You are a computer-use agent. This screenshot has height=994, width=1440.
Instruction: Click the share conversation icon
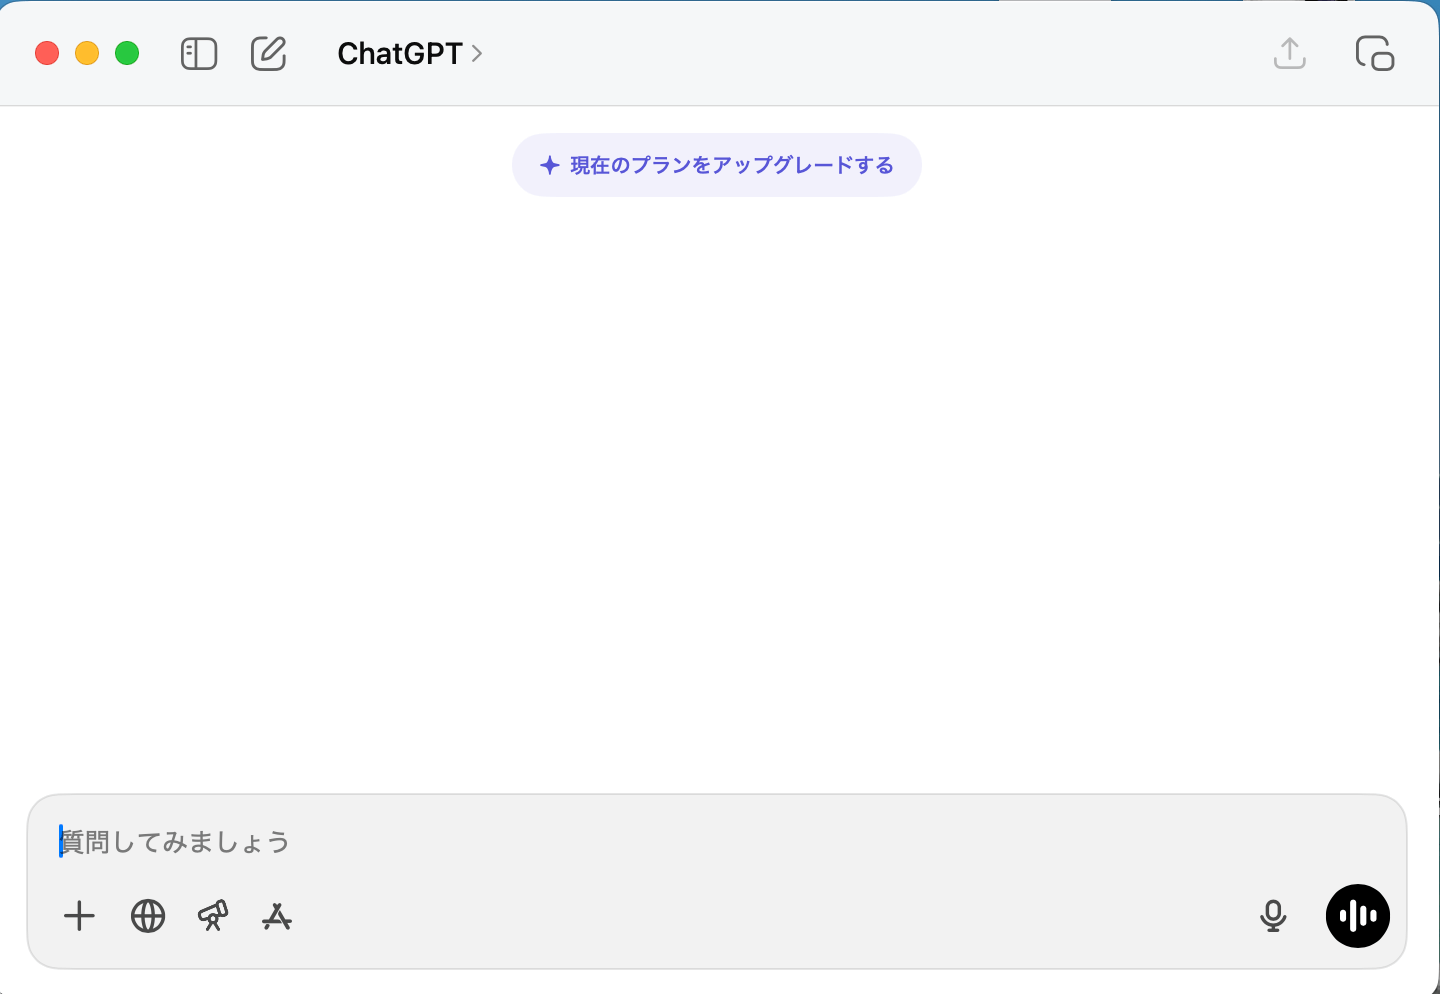(1290, 54)
